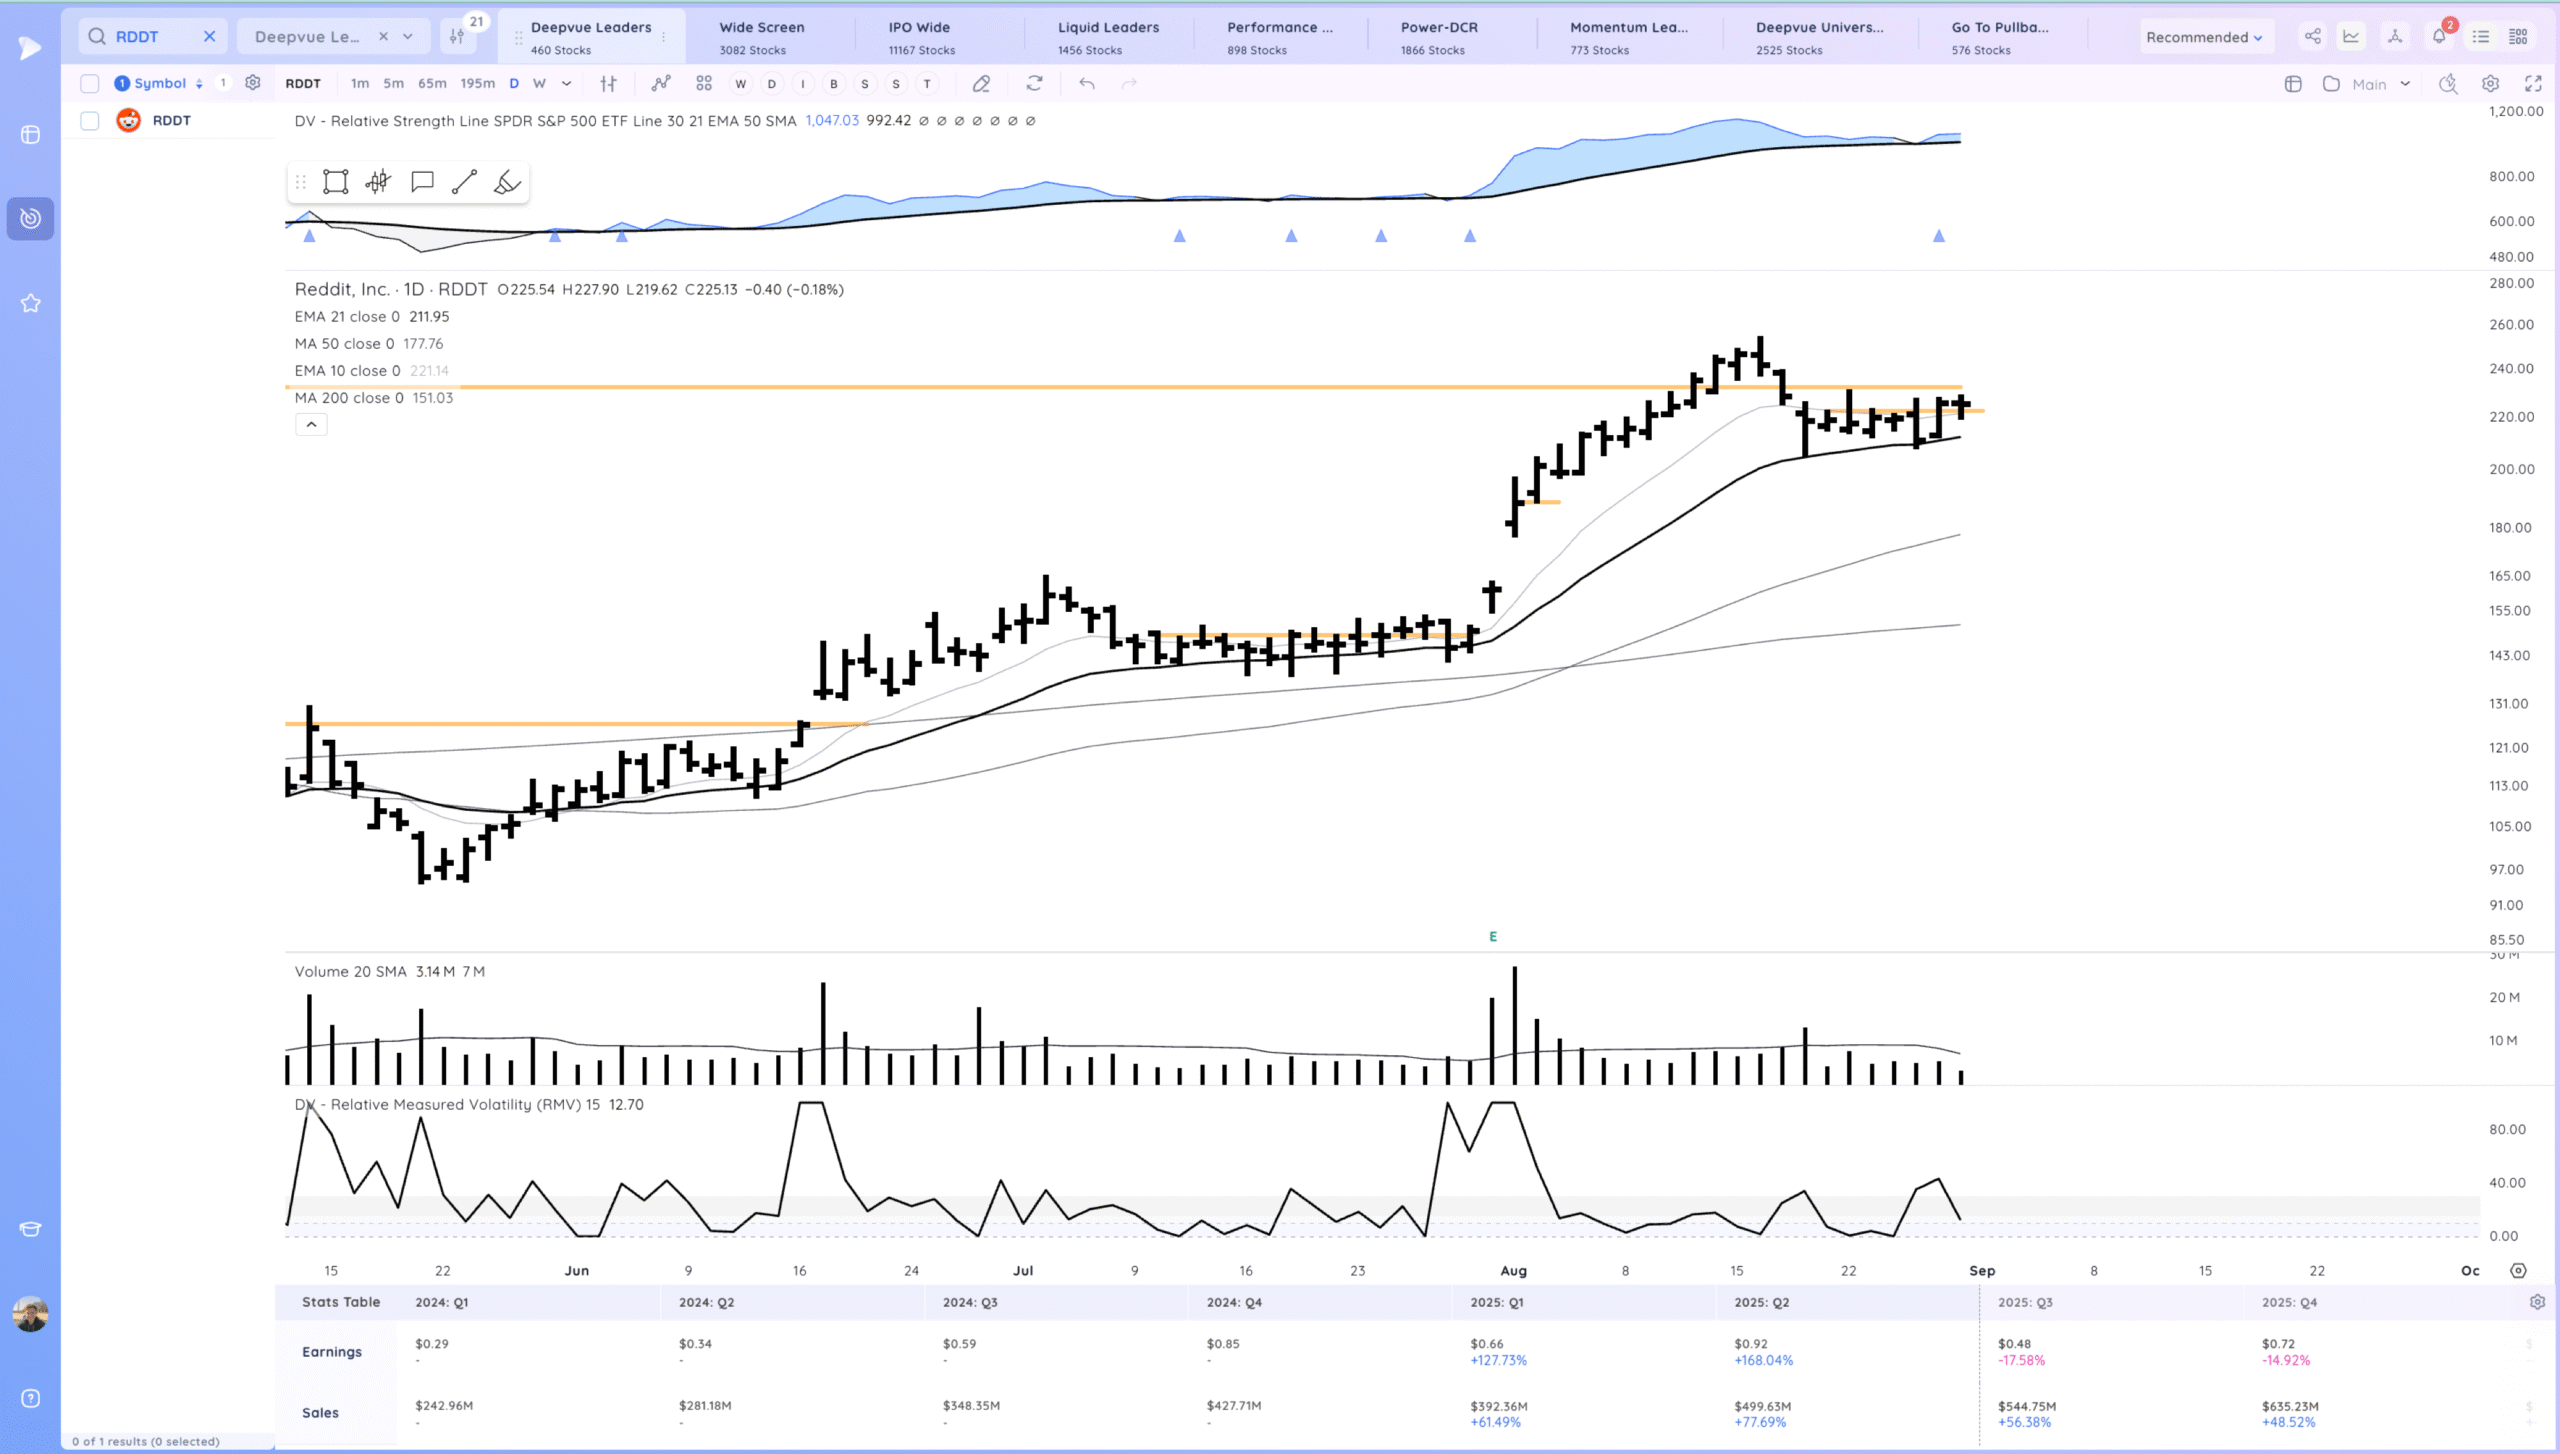Clear the RDDT search field
Viewport: 2560px width, 1454px height.
pos(209,37)
